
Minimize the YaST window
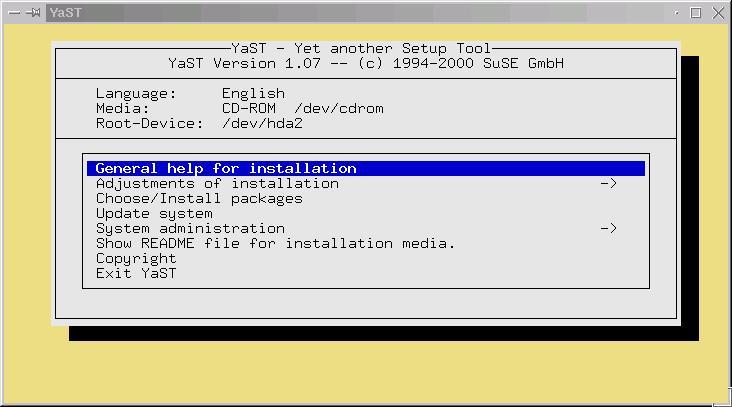[677, 13]
